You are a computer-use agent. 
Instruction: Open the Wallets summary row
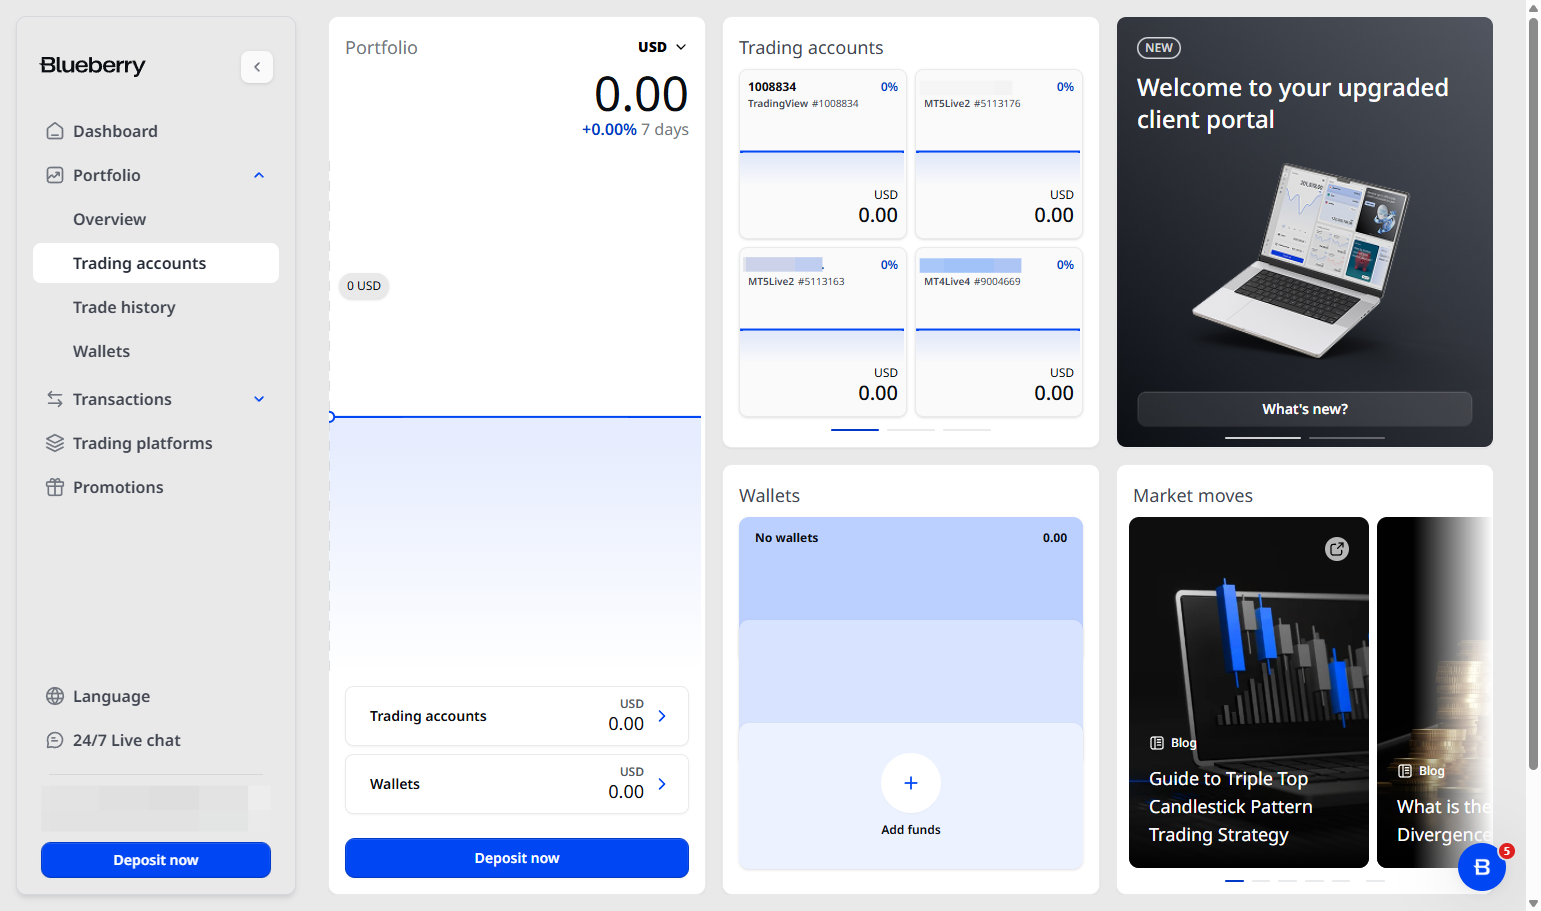pyautogui.click(x=517, y=784)
